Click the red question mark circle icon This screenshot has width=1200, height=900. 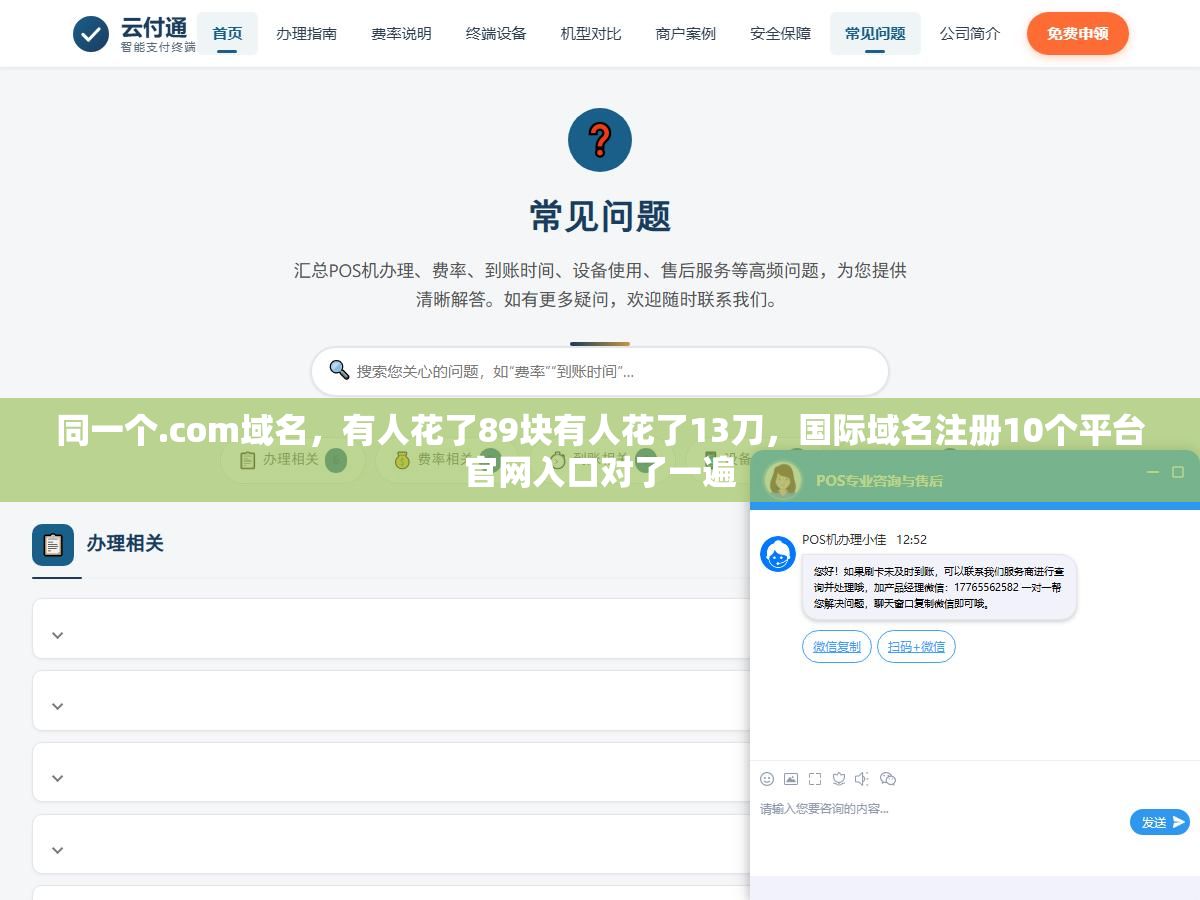(600, 140)
